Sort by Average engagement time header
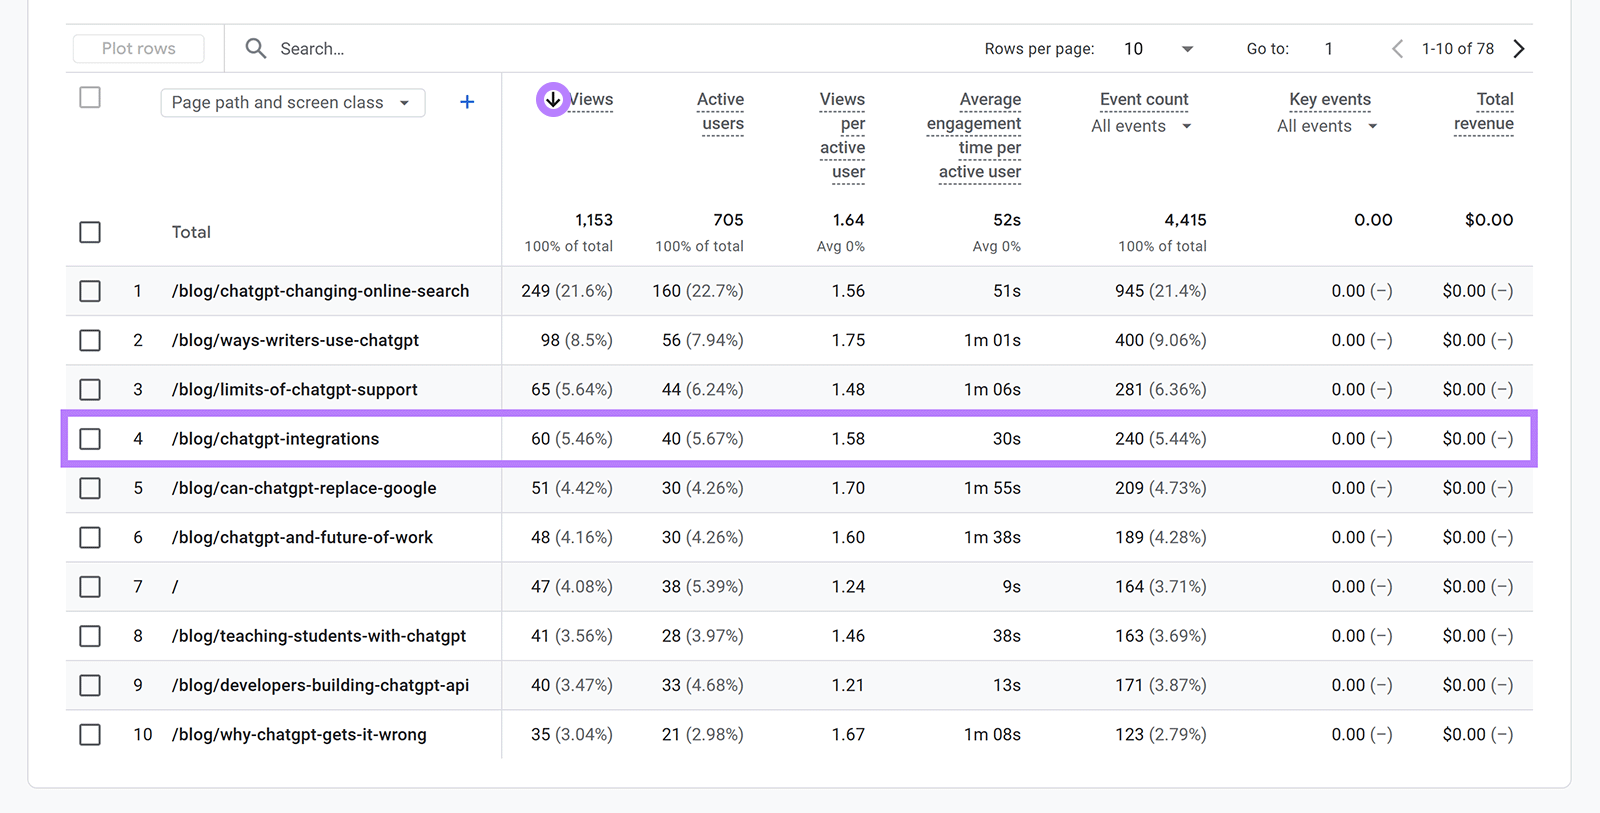Screen dimensions: 1600x813 point(976,135)
